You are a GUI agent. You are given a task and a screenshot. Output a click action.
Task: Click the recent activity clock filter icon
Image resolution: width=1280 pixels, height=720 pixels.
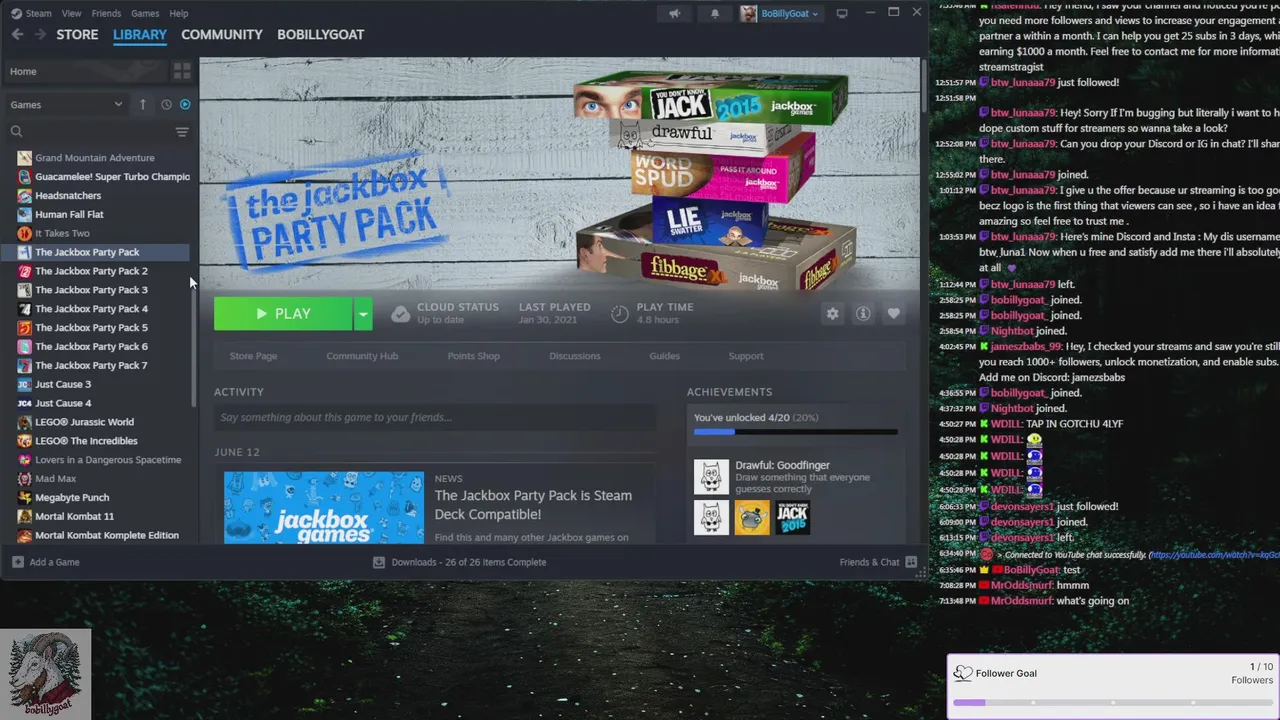tap(166, 104)
